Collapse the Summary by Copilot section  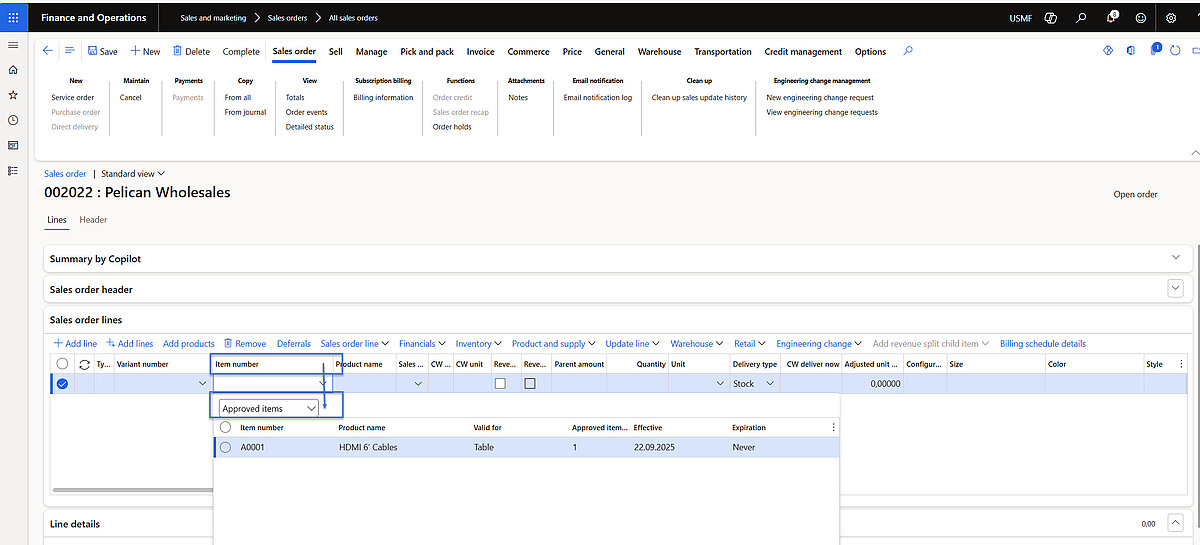point(1176,258)
